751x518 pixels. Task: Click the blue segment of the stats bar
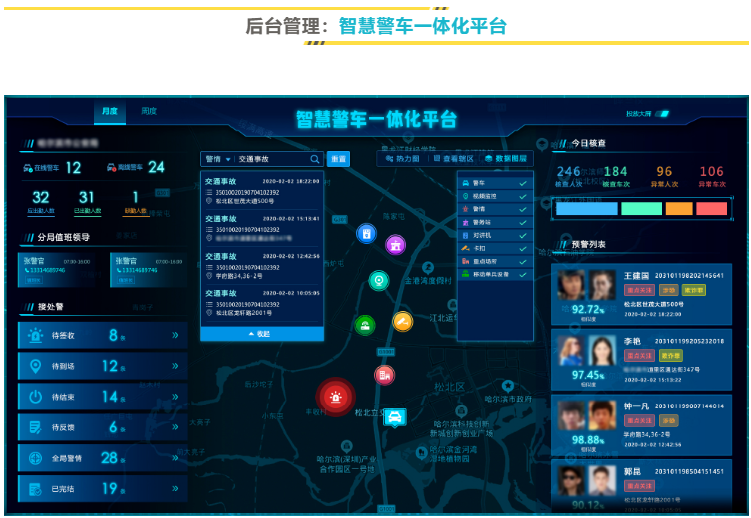[586, 208]
